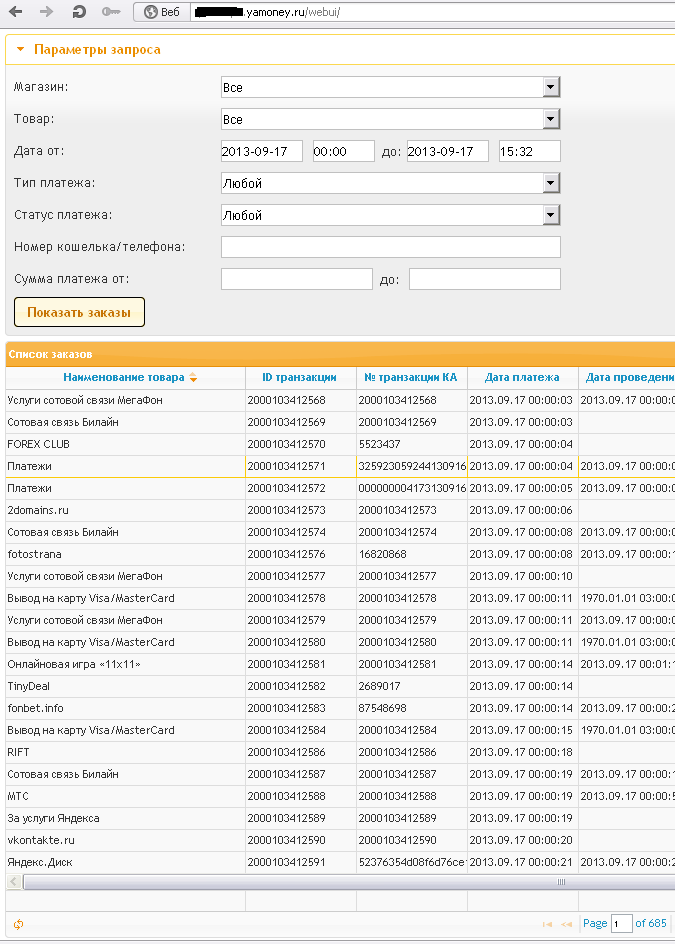The width and height of the screenshot is (675, 944).
Task: Click the Page number input field
Action: [621, 924]
